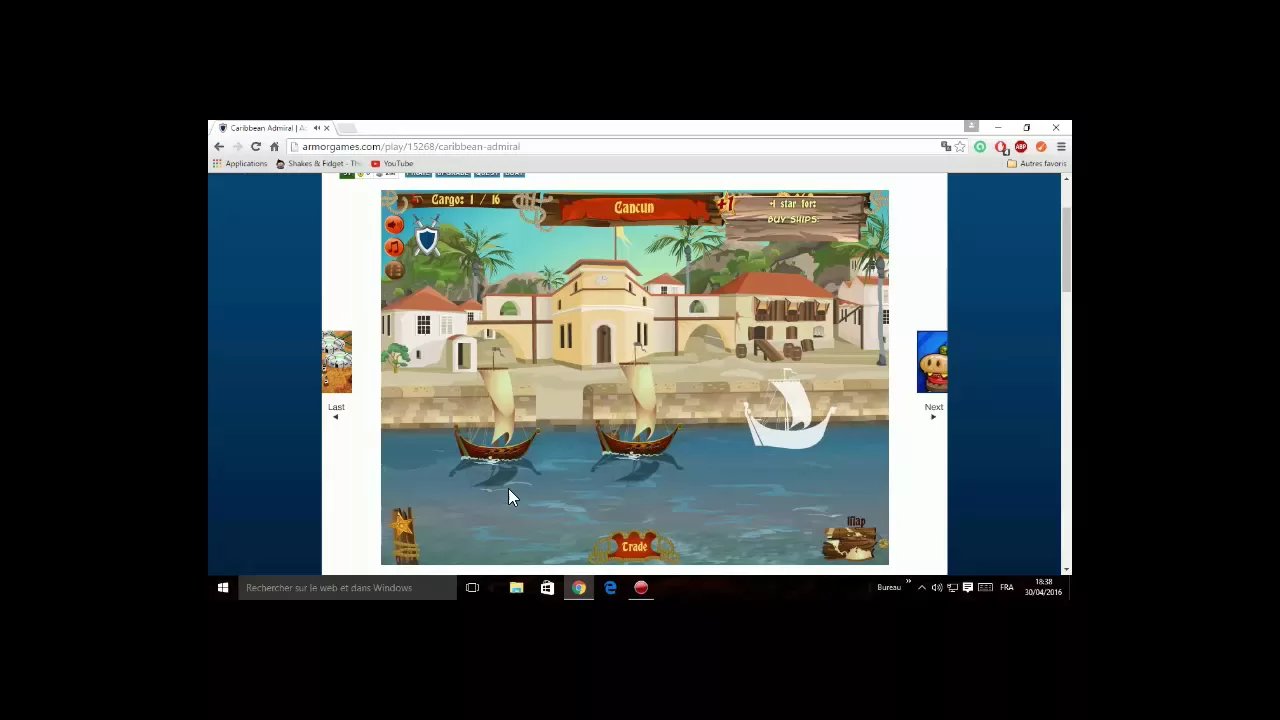Open the network icon in system tray
The width and height of the screenshot is (1280, 720).
[952, 588]
